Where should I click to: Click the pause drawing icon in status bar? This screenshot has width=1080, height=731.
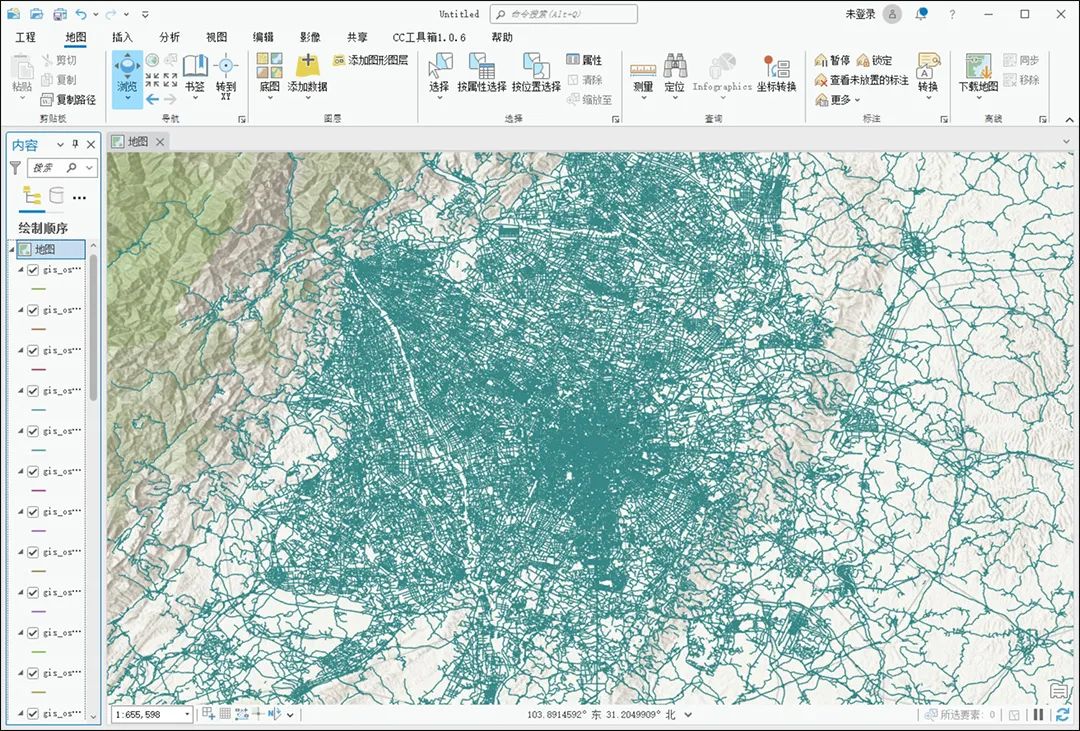point(1039,715)
